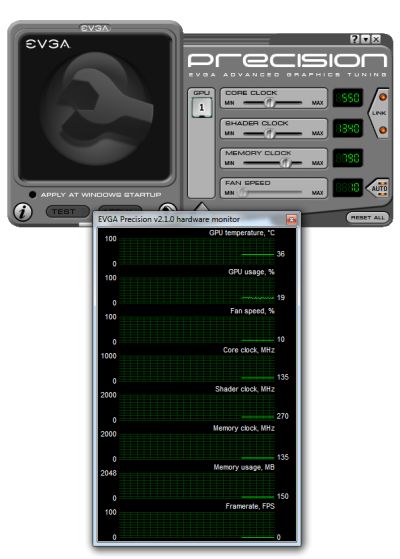Click the down-arrow minimize icon in Precision
The height and width of the screenshot is (559, 400).
pos(365,39)
